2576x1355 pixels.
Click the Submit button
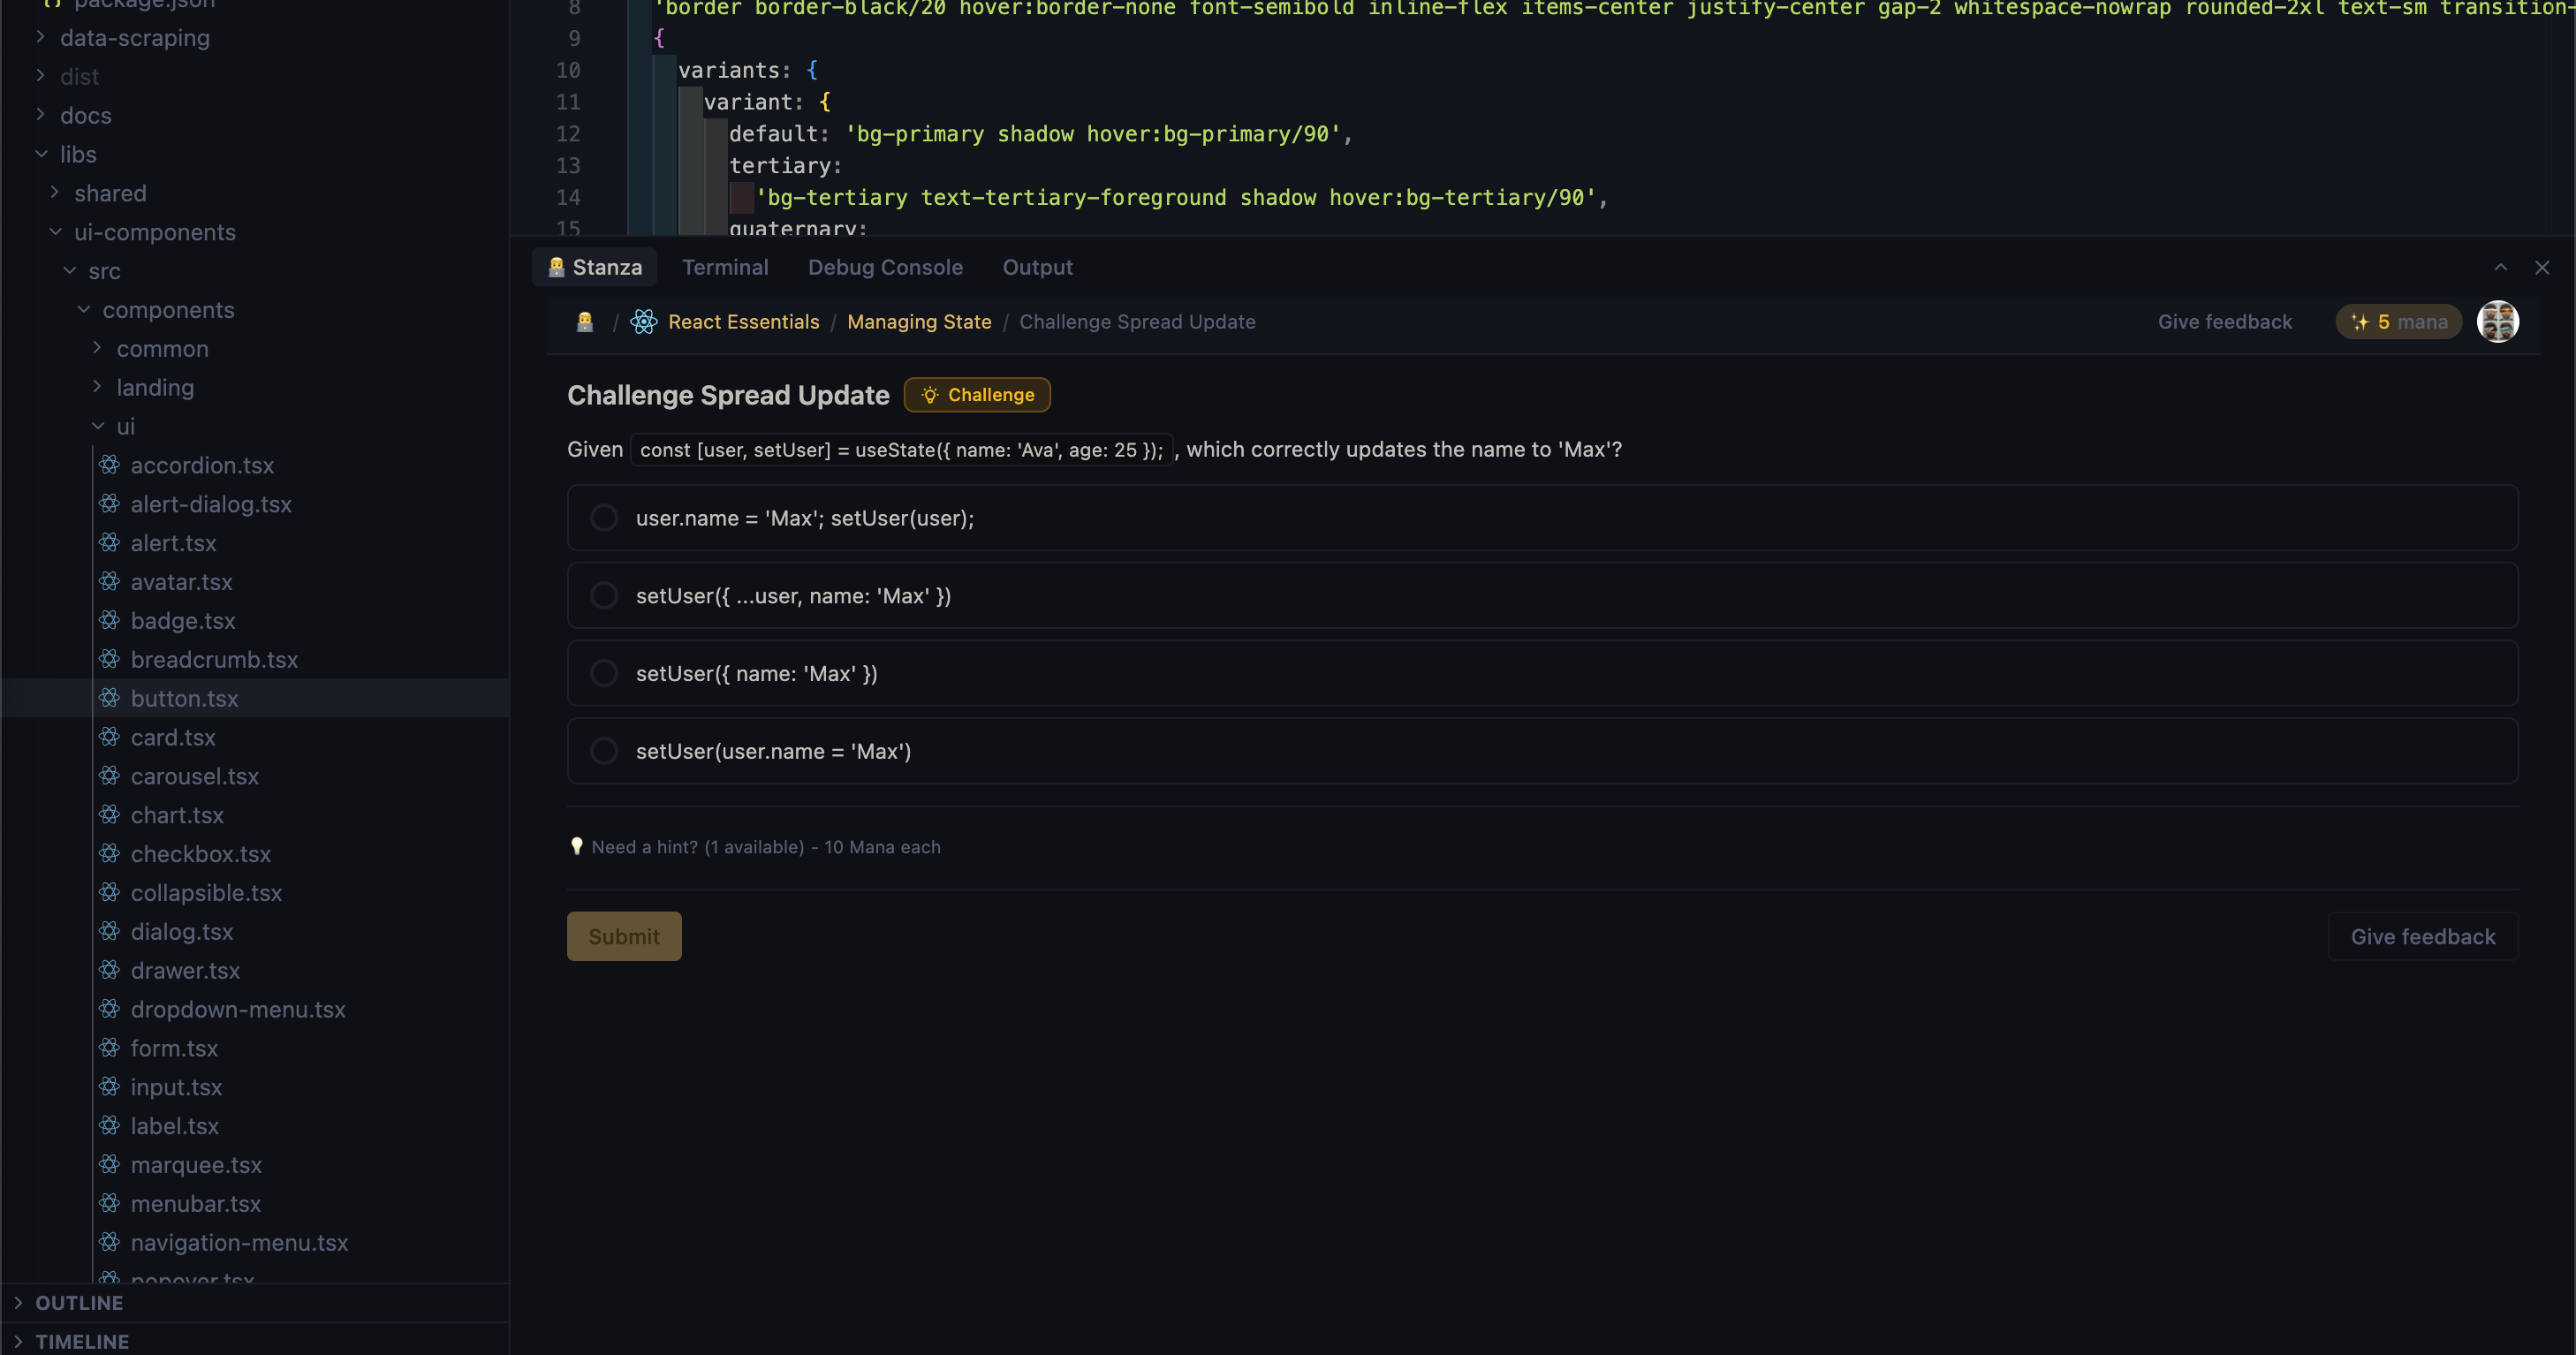(623, 935)
